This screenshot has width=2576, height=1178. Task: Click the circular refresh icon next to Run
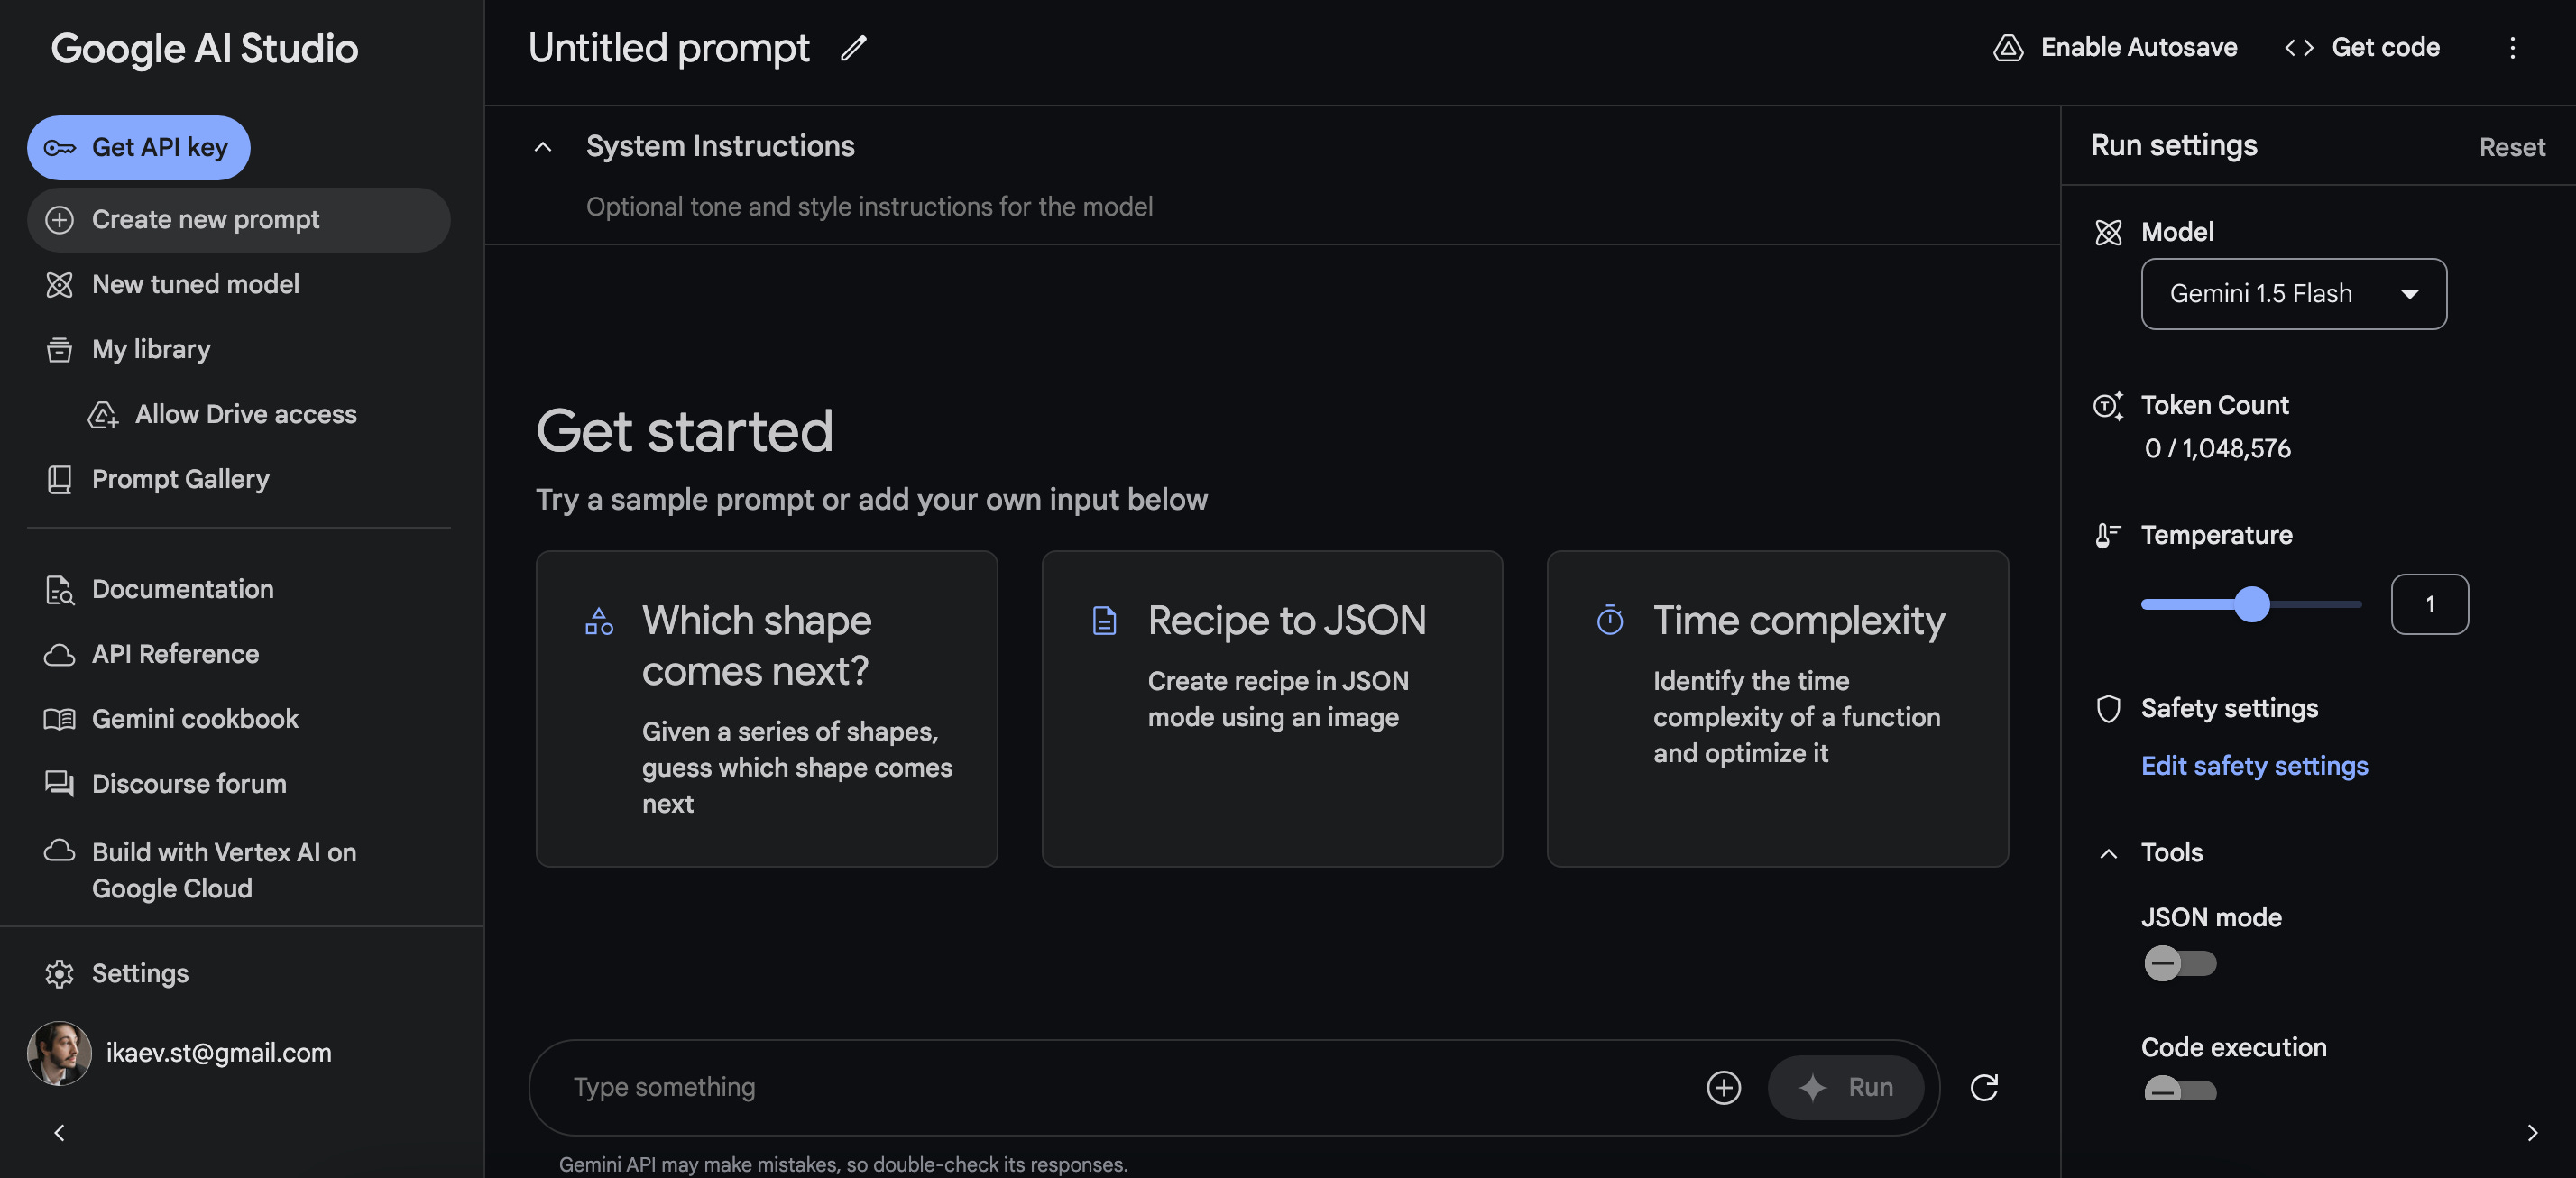pos(1984,1088)
